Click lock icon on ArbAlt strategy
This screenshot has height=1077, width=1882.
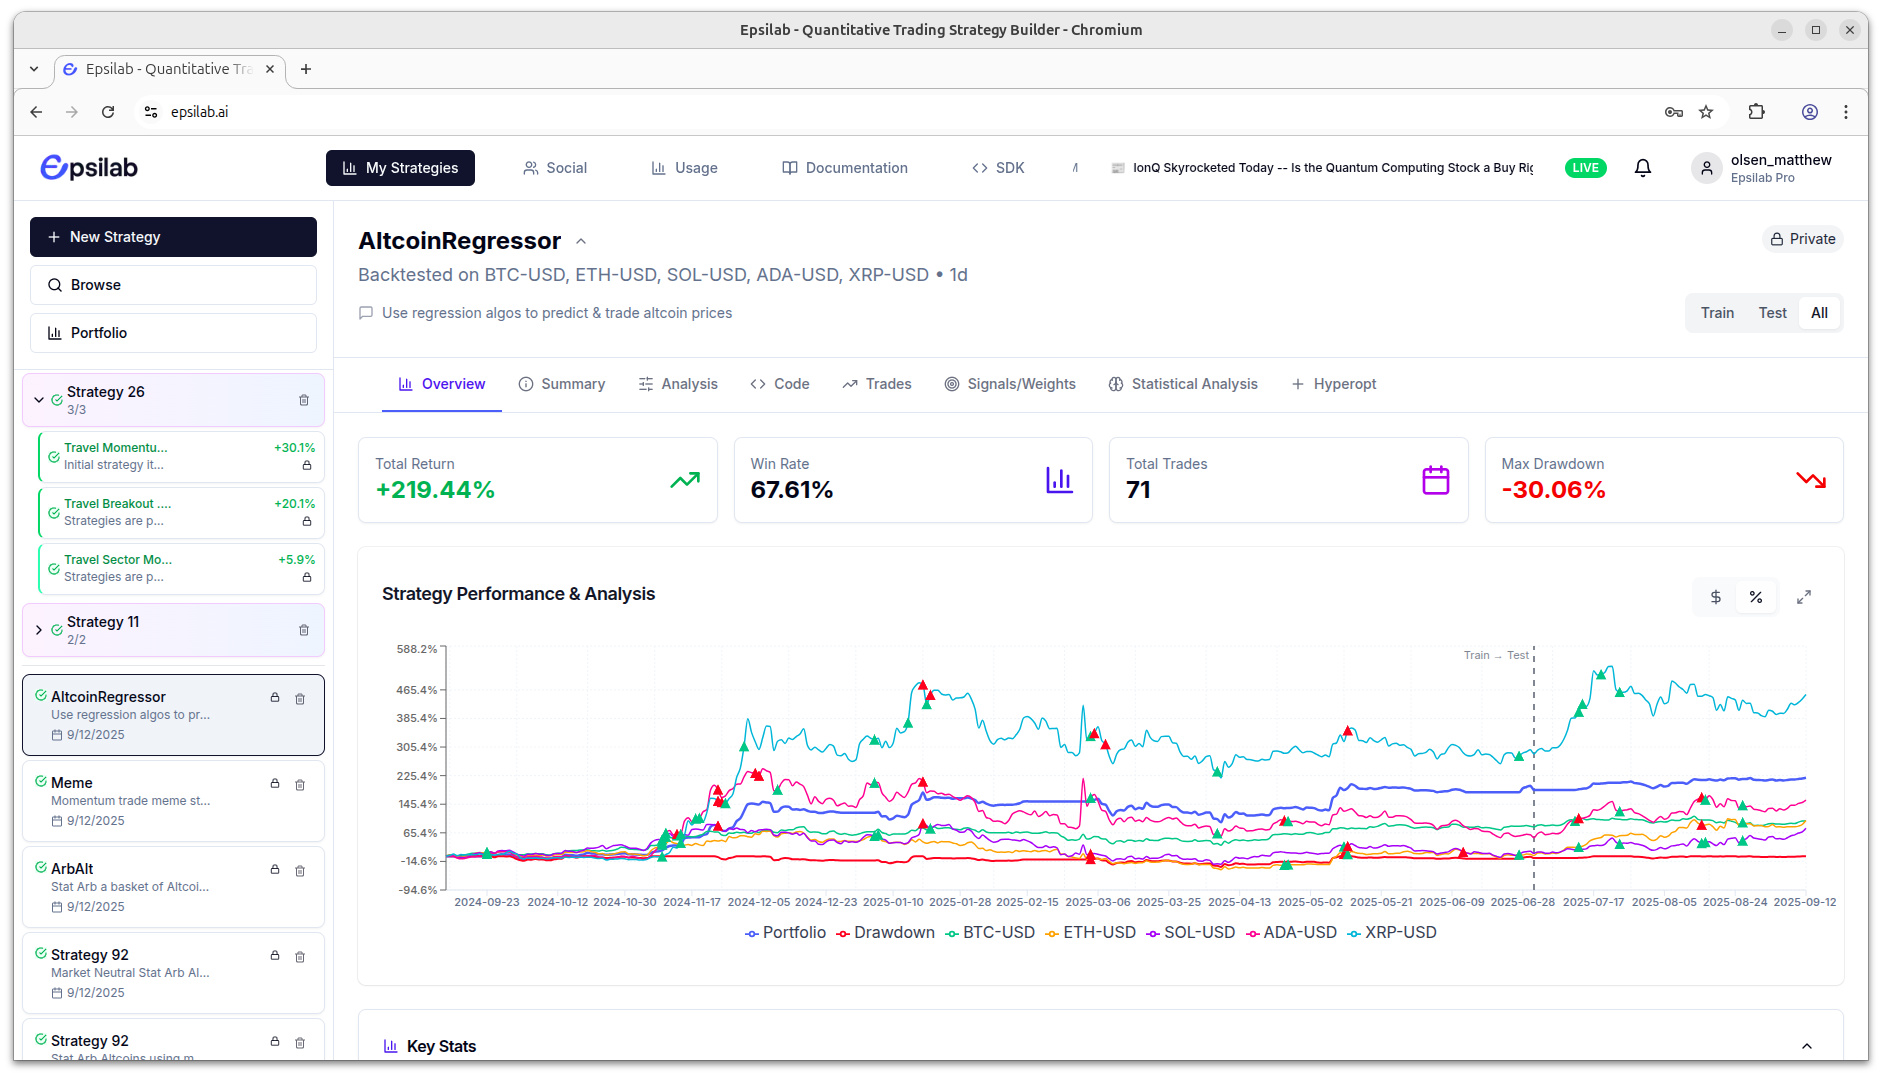(275, 870)
